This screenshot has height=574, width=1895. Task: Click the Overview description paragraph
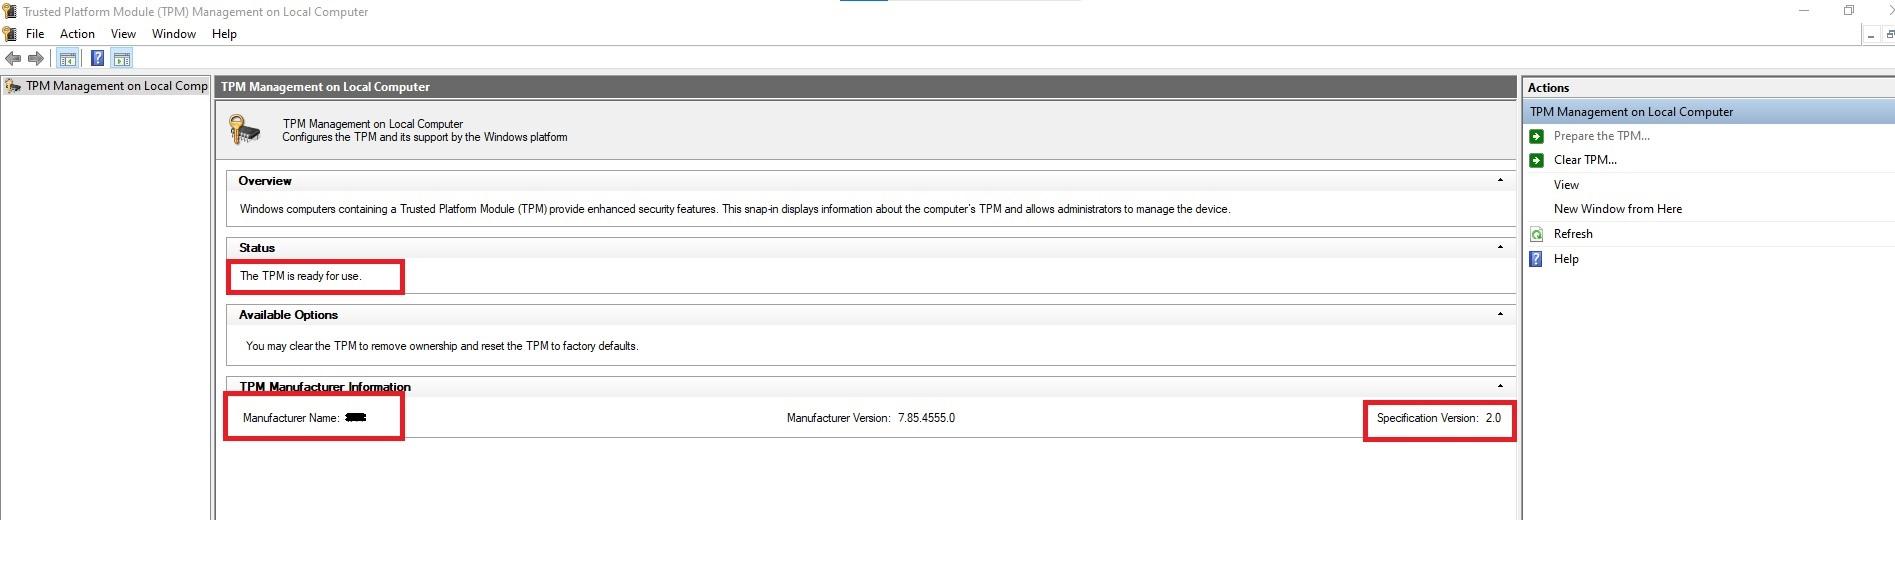tap(735, 209)
